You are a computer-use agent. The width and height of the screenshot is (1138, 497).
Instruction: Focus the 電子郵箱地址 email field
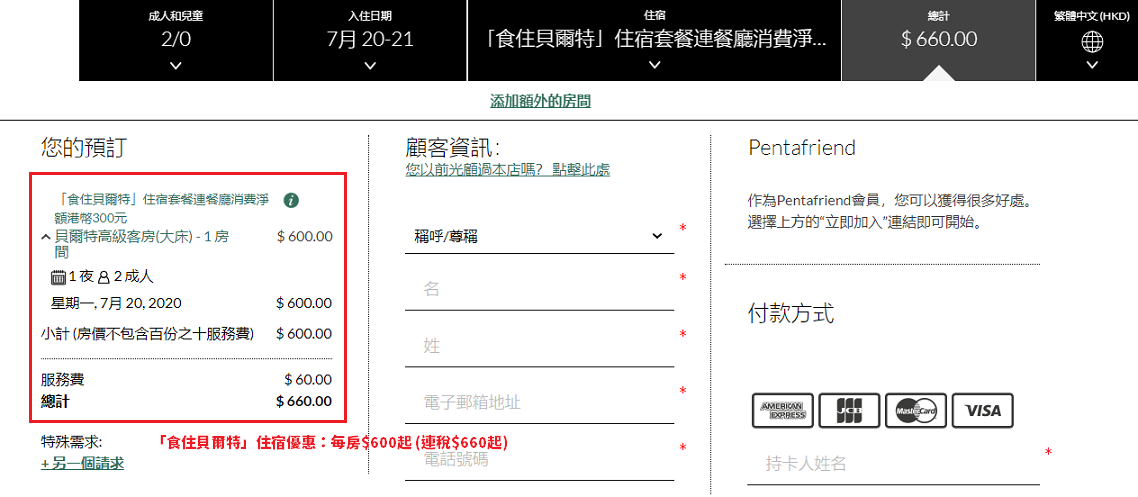(x=539, y=403)
